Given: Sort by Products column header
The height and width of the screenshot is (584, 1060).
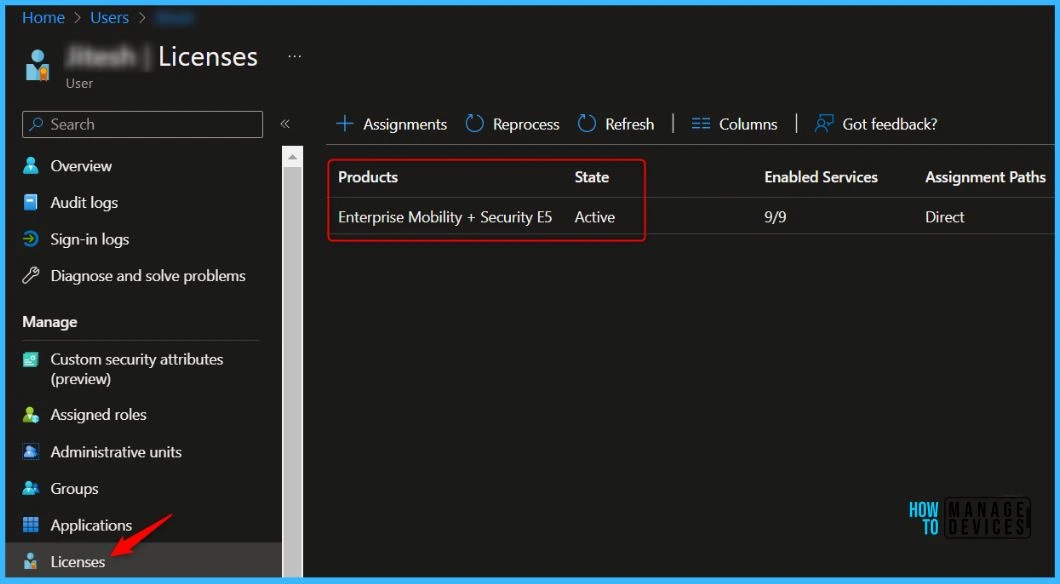Looking at the screenshot, I should pyautogui.click(x=368, y=177).
